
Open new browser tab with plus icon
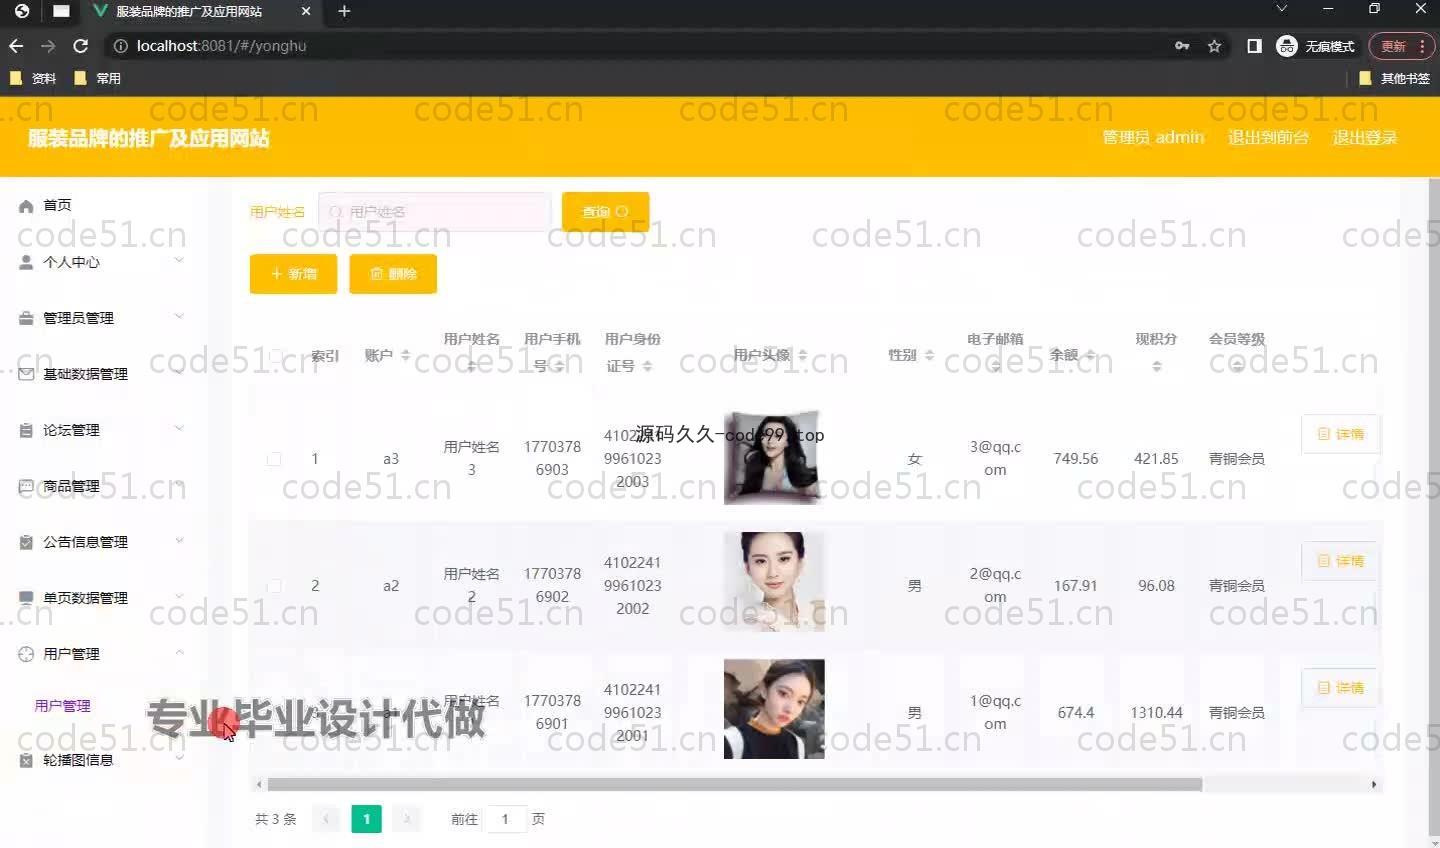click(344, 11)
